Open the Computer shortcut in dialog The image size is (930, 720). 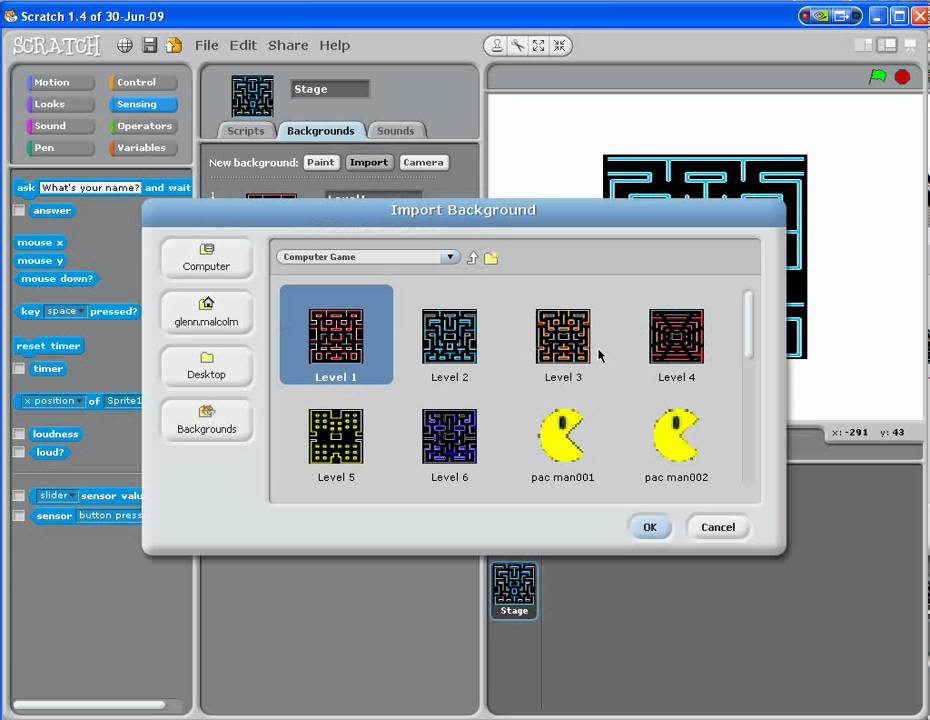coord(206,258)
